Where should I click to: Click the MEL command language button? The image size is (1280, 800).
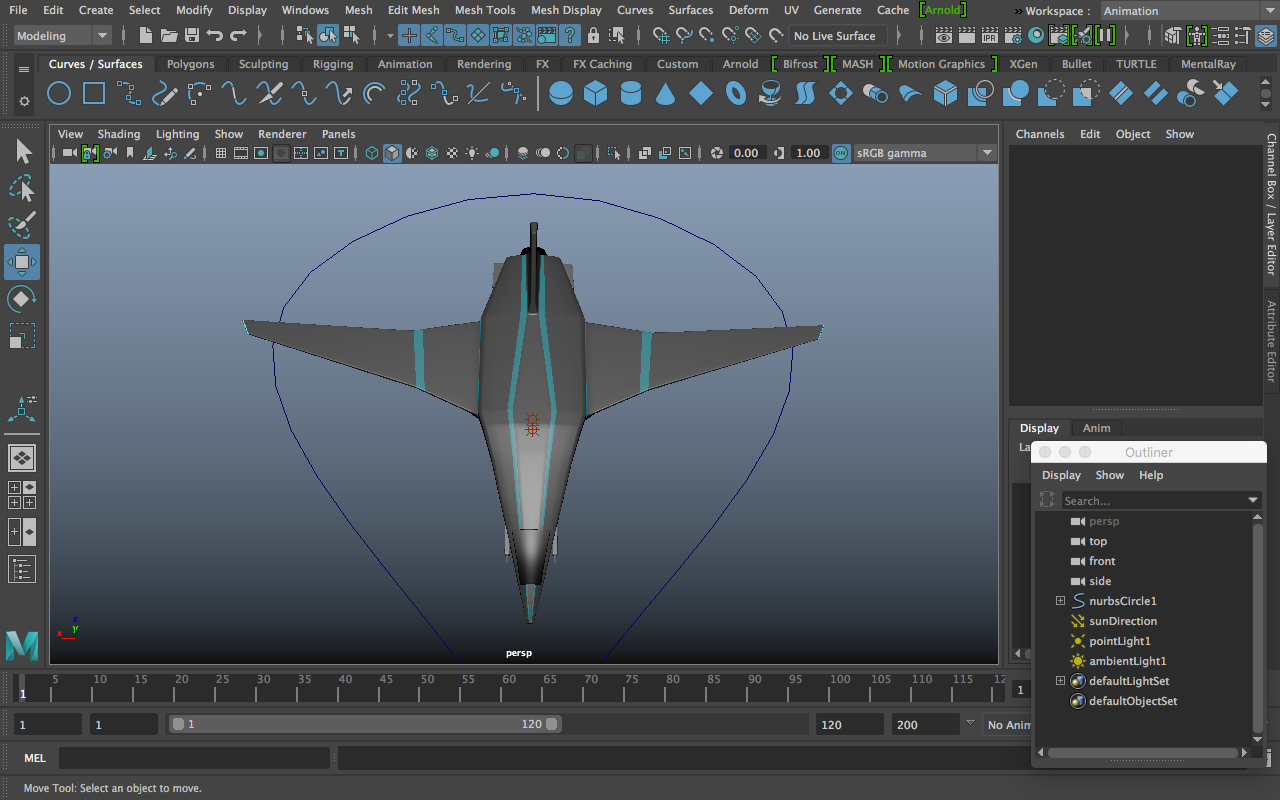[35, 758]
